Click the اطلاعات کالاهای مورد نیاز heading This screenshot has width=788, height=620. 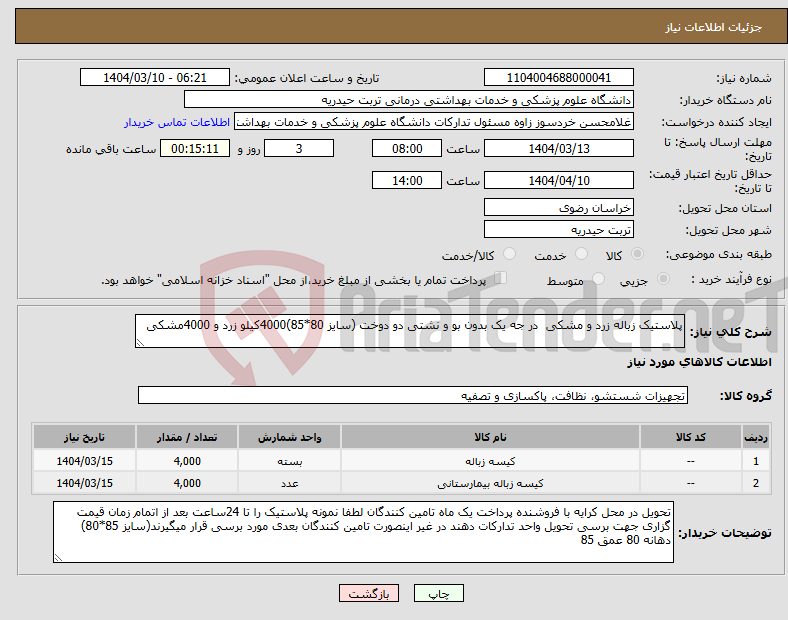(699, 362)
